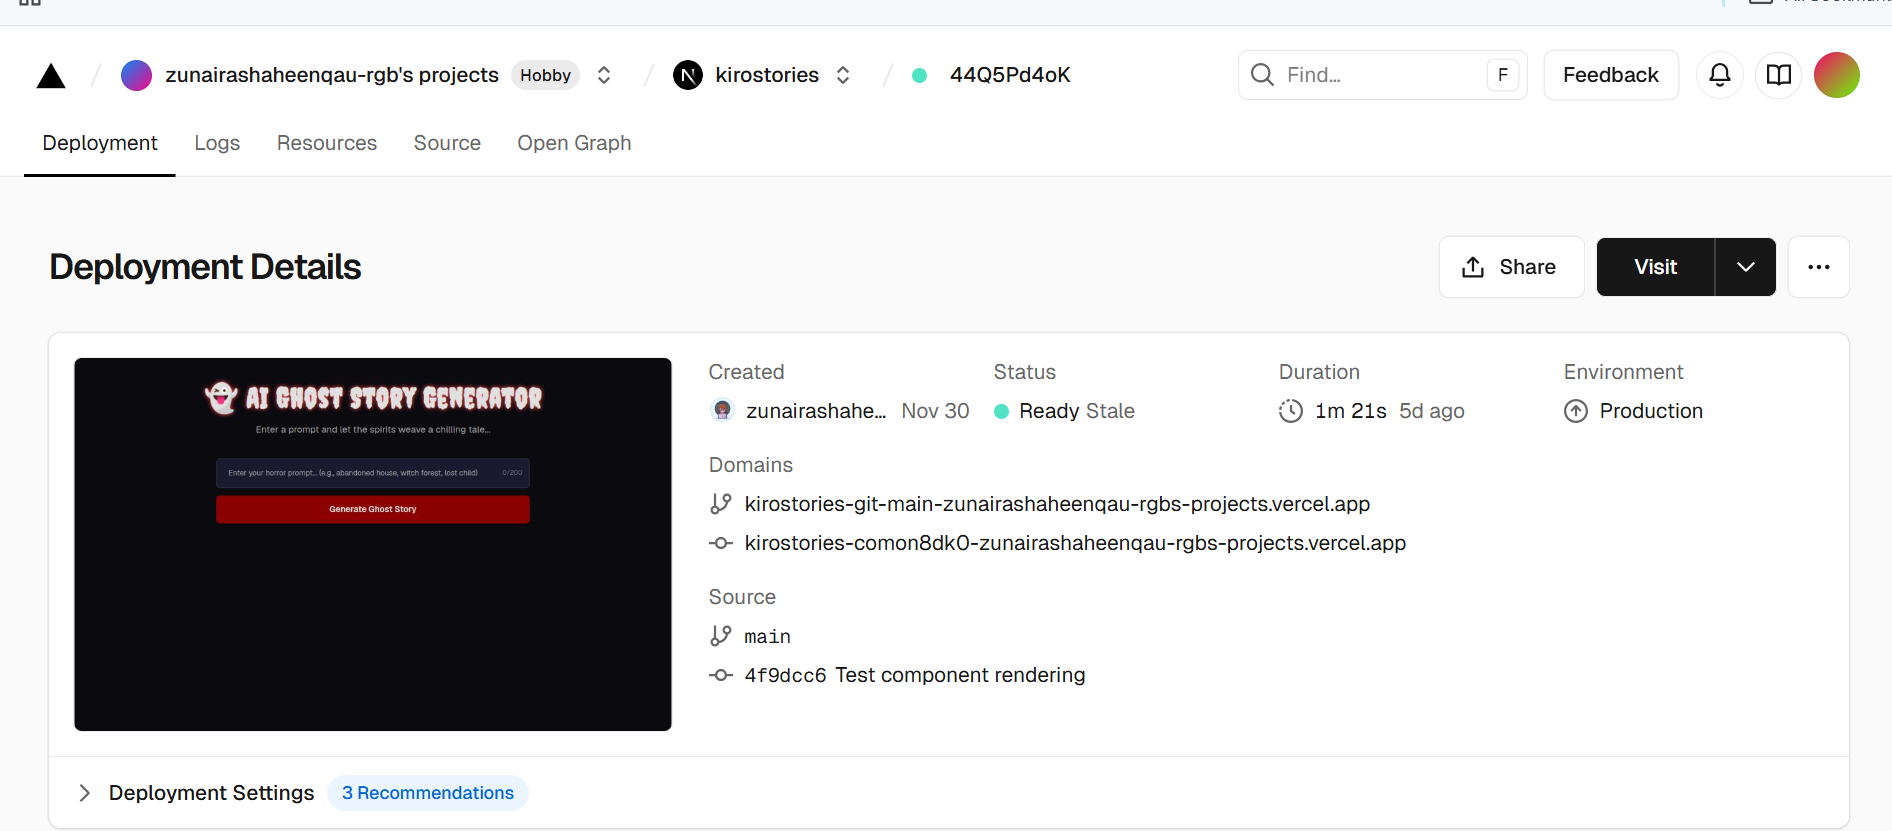Click the Hobby plan badge
The image size is (1892, 831).
(x=545, y=75)
